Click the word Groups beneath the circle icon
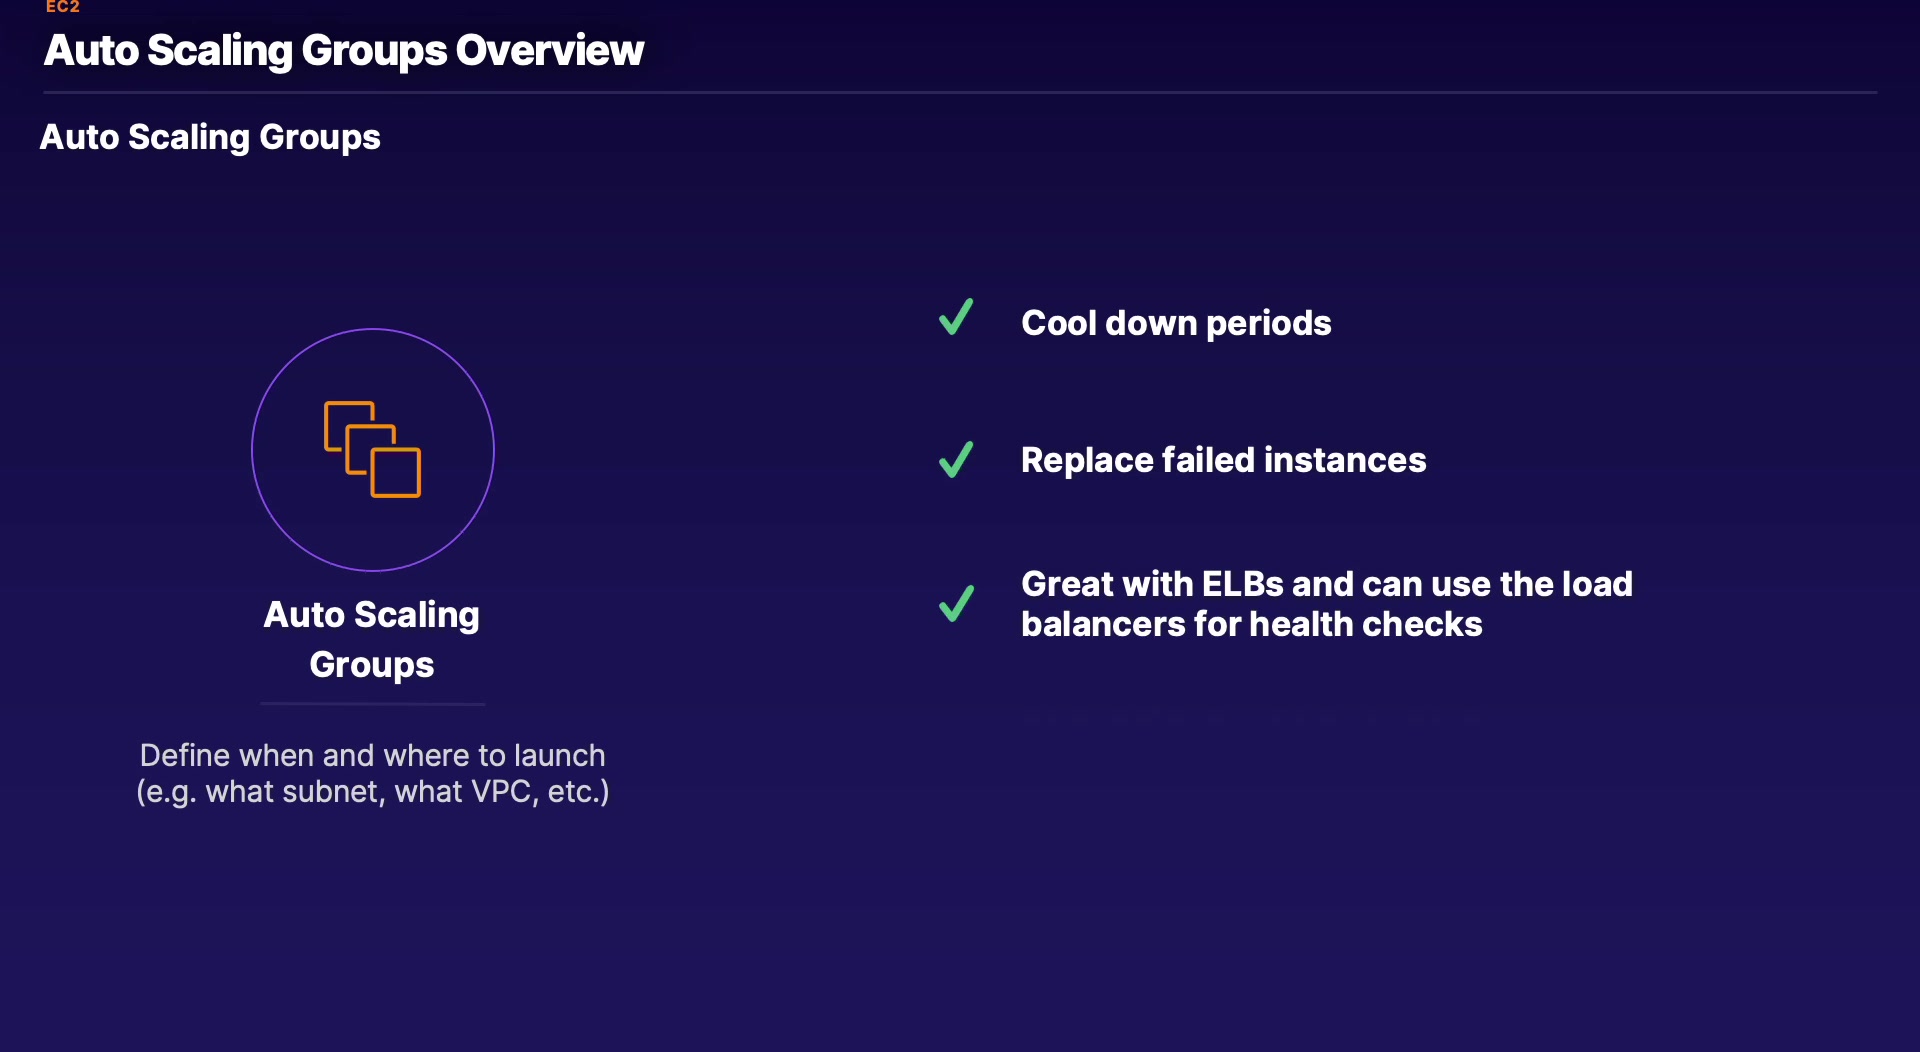This screenshot has height=1052, width=1920. (371, 665)
